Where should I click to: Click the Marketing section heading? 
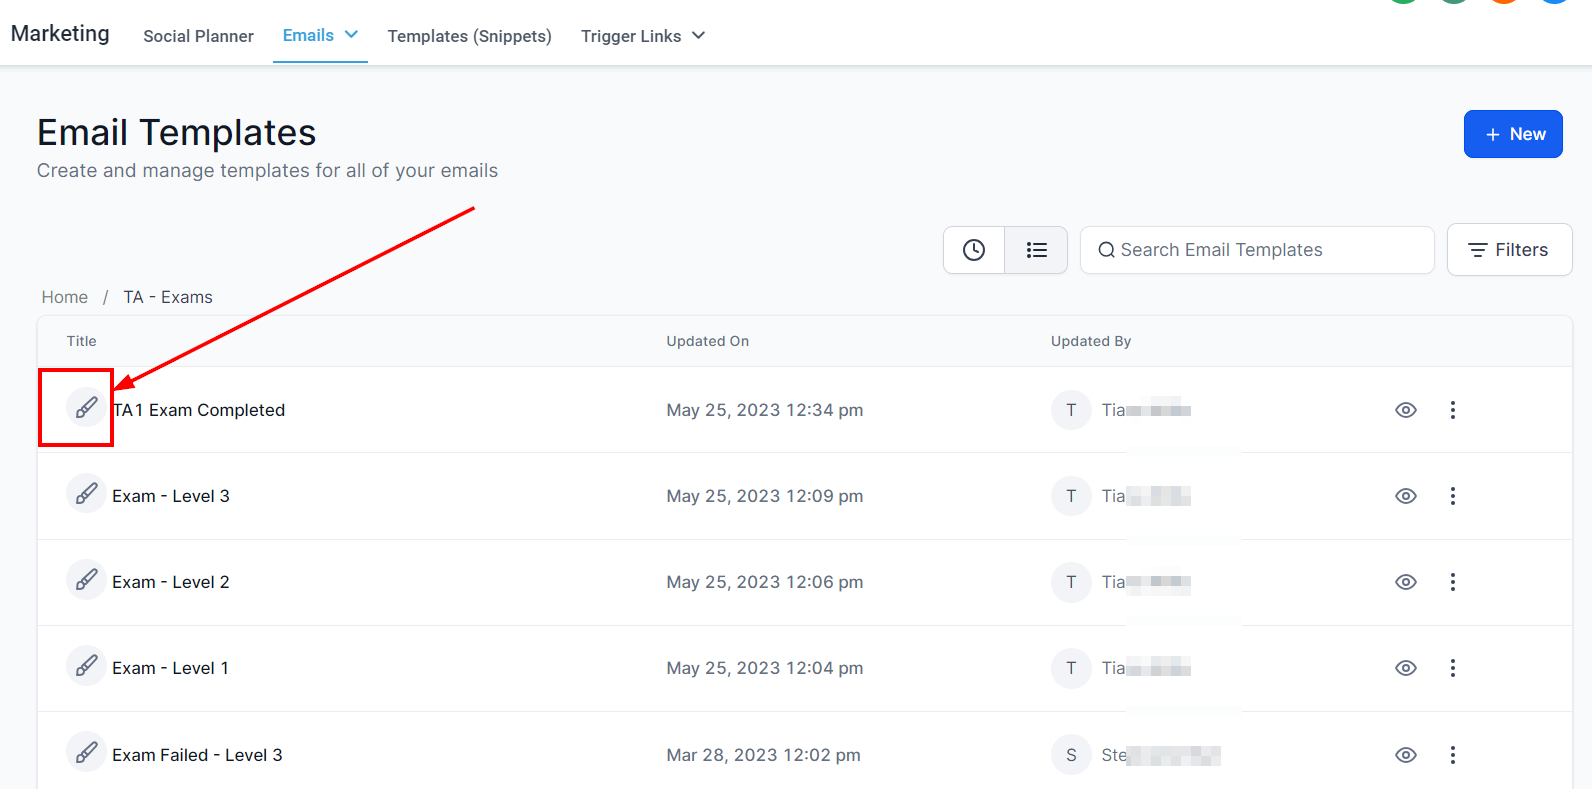click(60, 33)
